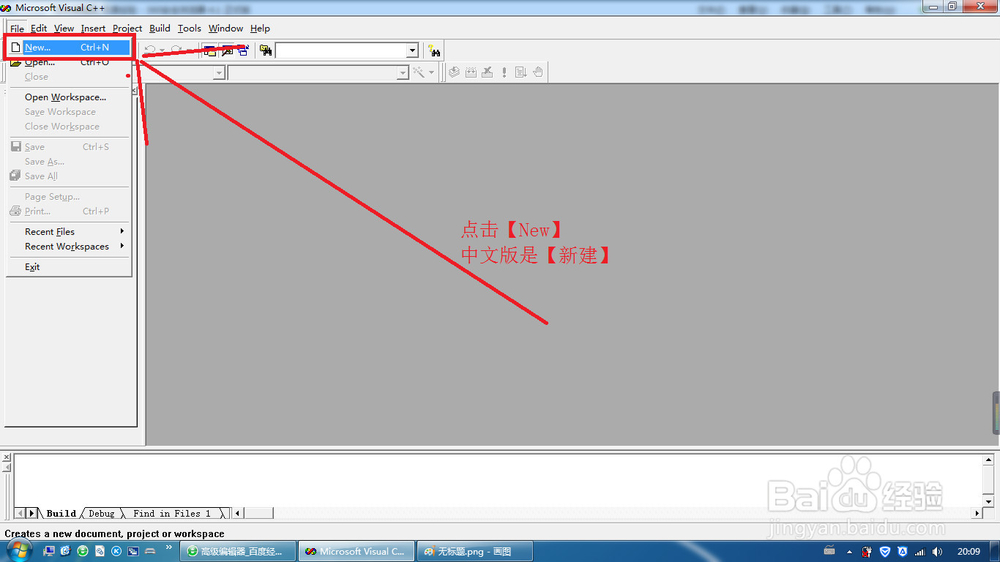Switch to Find in Files 1 tab
The image size is (1000, 562).
[x=172, y=514]
